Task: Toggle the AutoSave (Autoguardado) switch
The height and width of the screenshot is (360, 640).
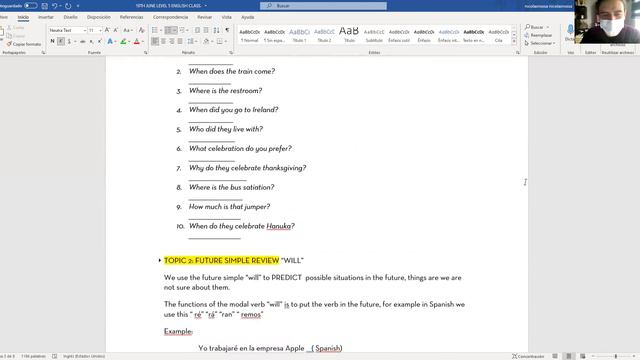Action: 31,6
